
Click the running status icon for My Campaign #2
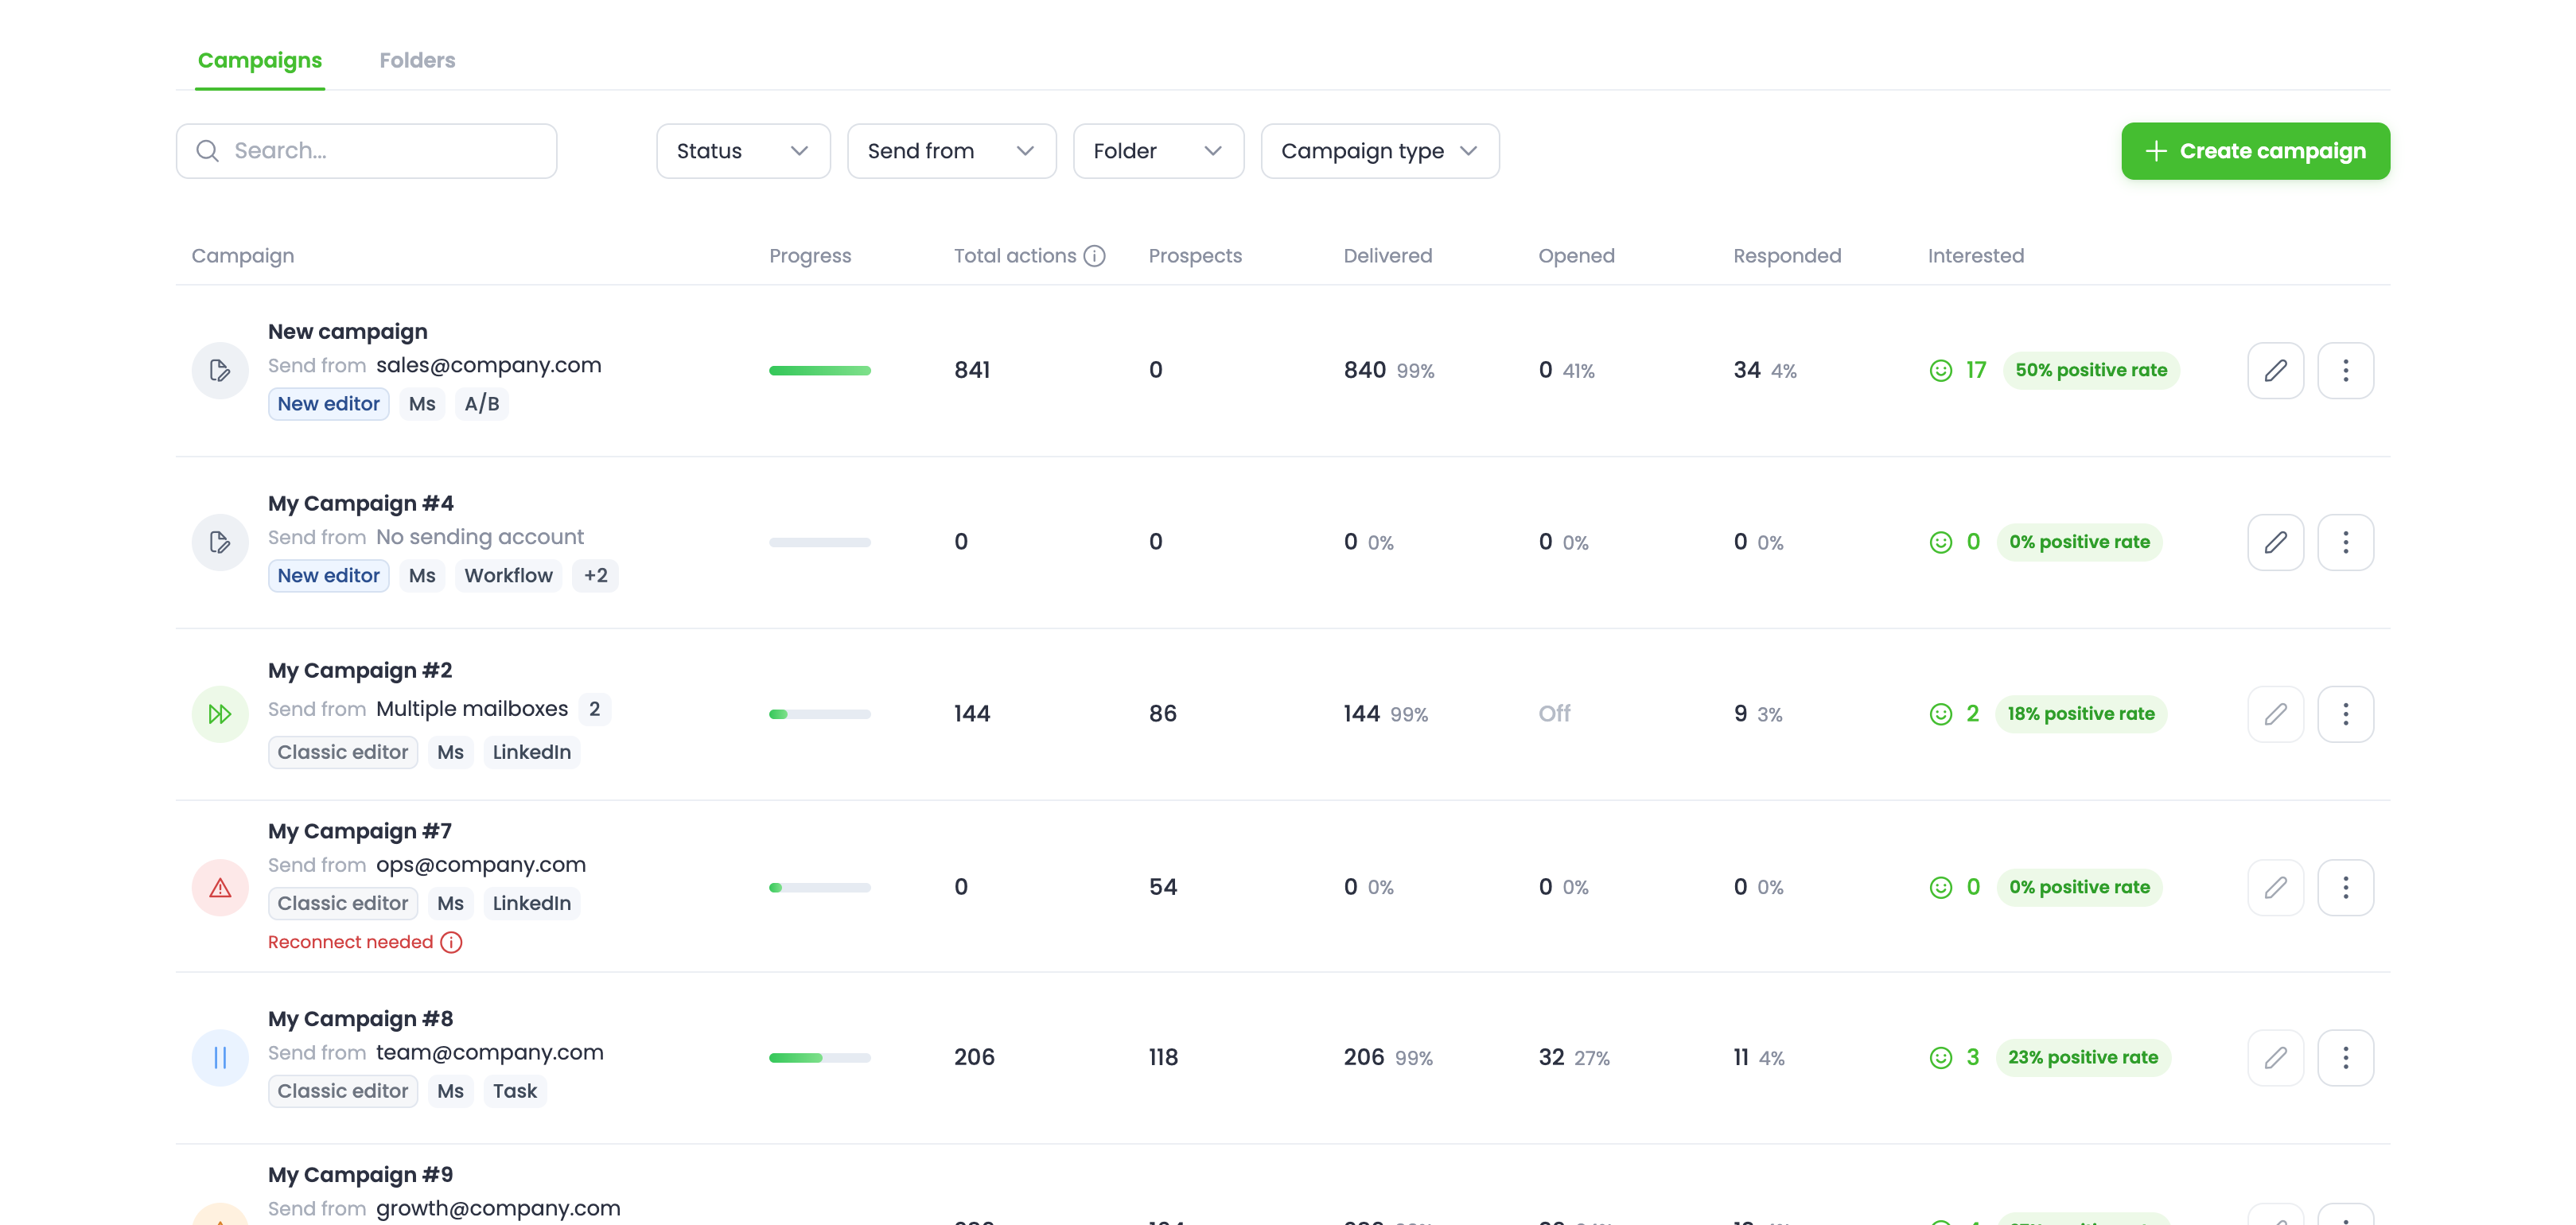pyautogui.click(x=220, y=714)
